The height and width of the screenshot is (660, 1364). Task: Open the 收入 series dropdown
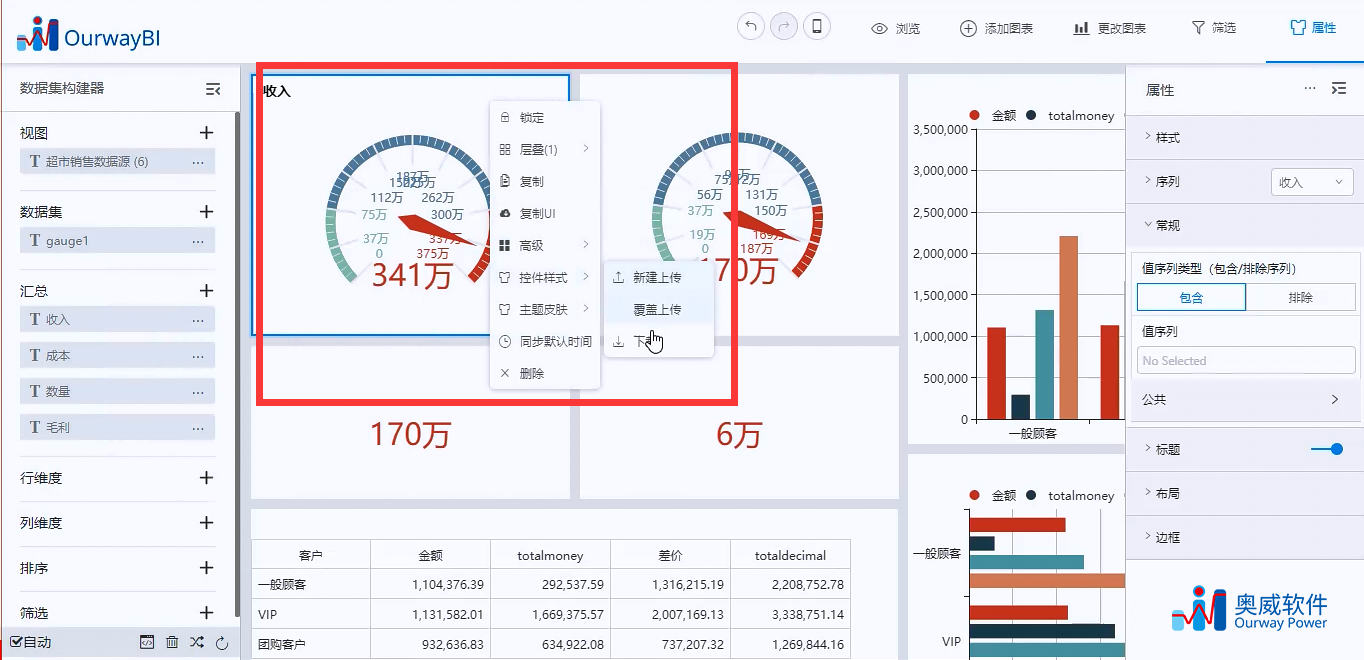[x=1312, y=182]
